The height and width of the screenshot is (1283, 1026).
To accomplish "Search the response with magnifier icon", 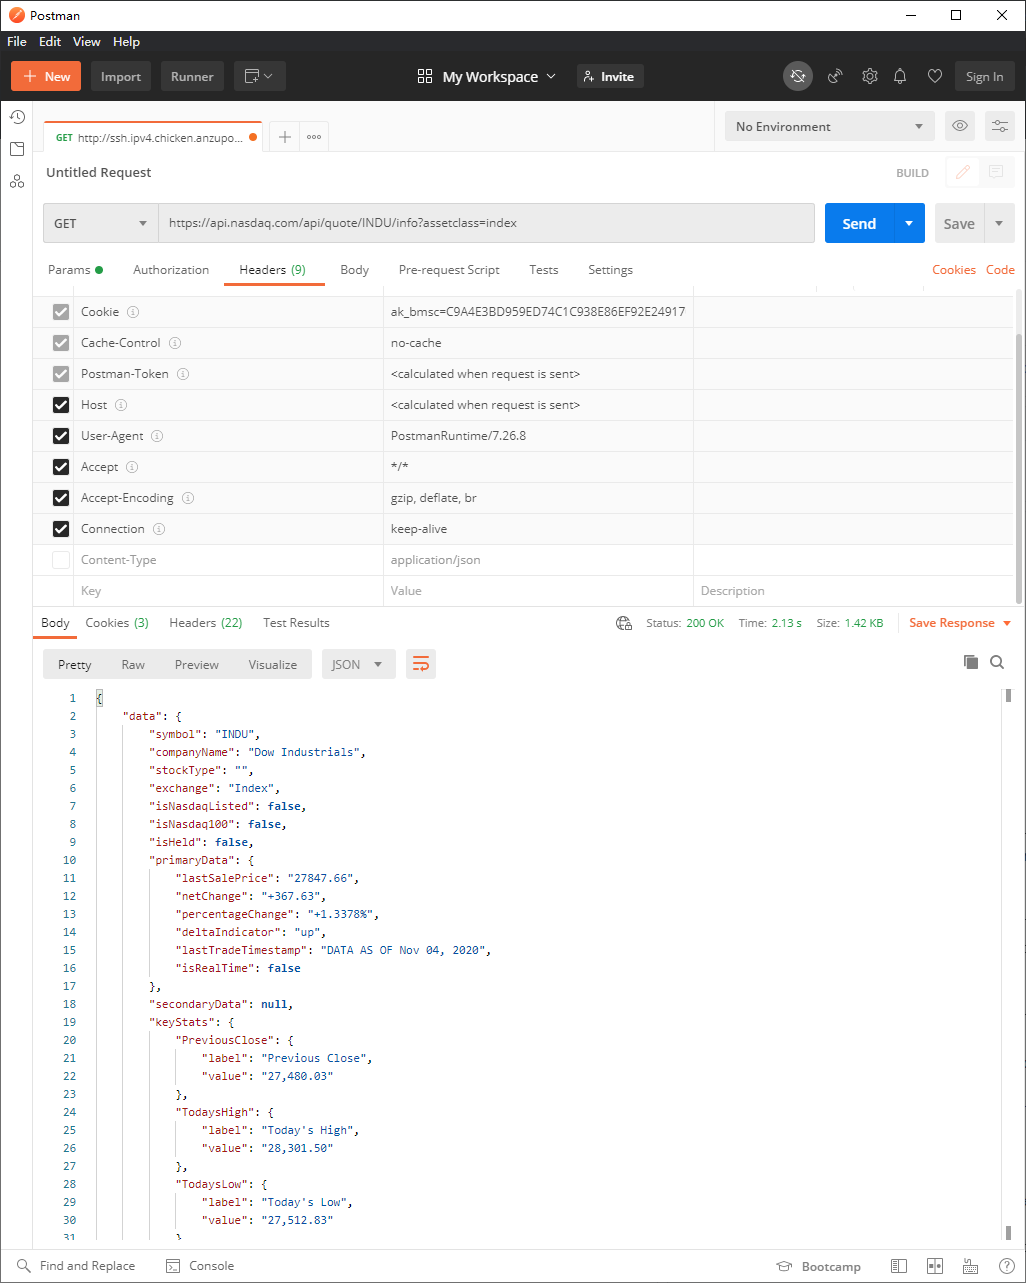I will (x=997, y=662).
